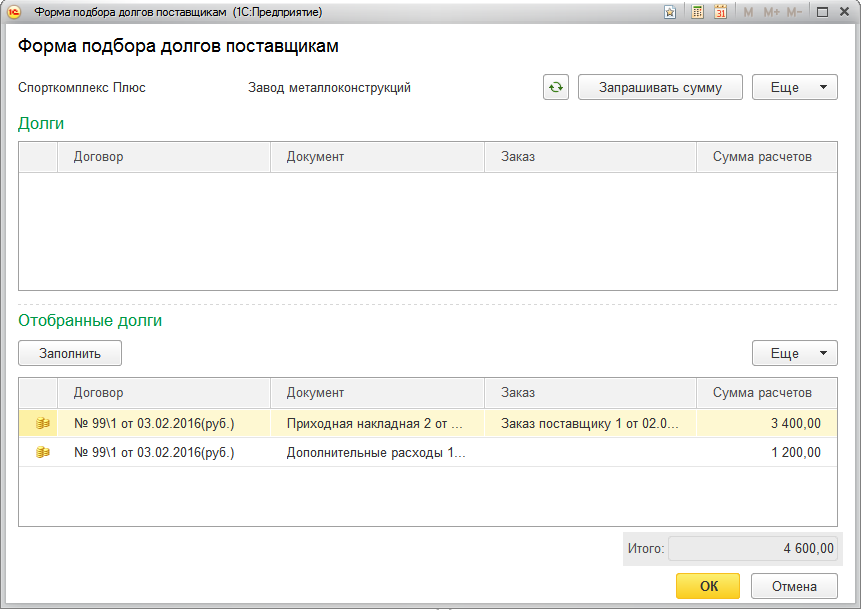
Task: Click the Спорткомплекс Плюс label
Action: [82, 88]
